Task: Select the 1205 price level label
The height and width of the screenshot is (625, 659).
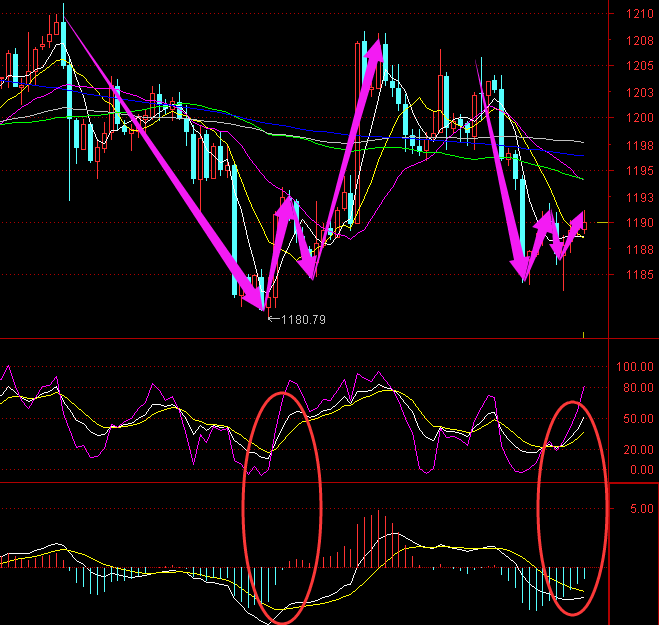Action: [x=640, y=66]
